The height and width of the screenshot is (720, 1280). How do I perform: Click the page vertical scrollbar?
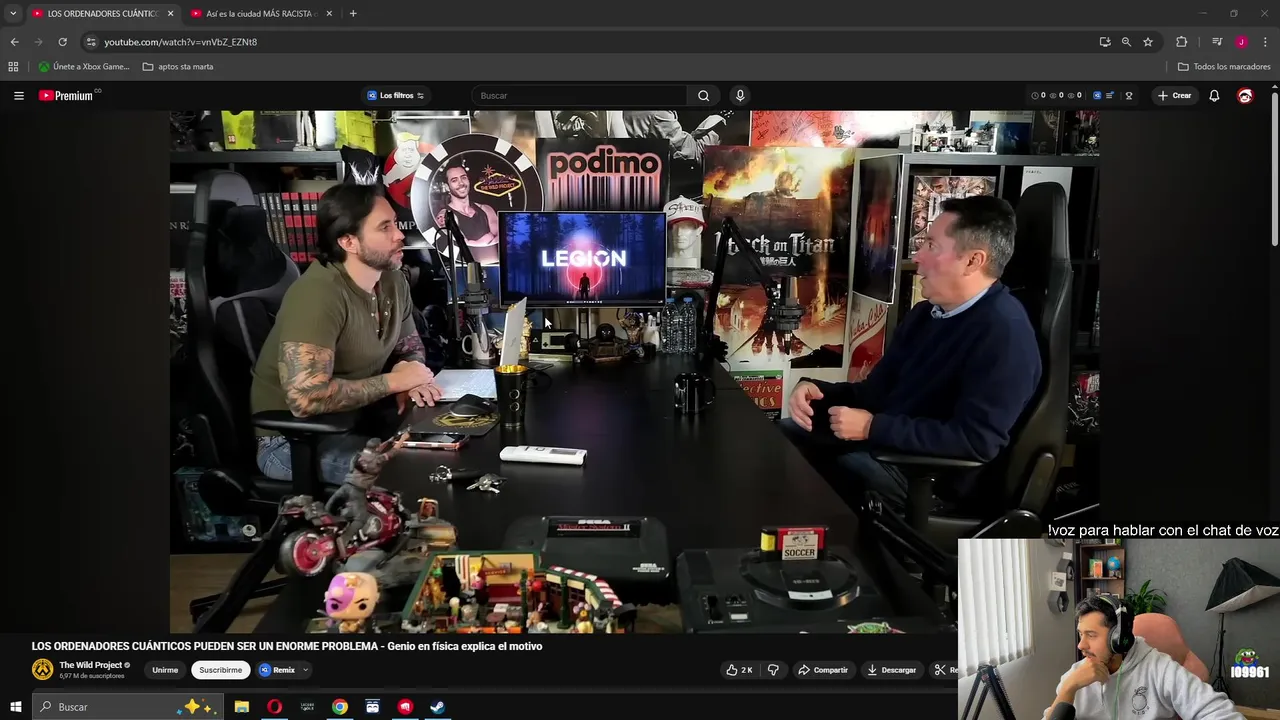(1275, 168)
